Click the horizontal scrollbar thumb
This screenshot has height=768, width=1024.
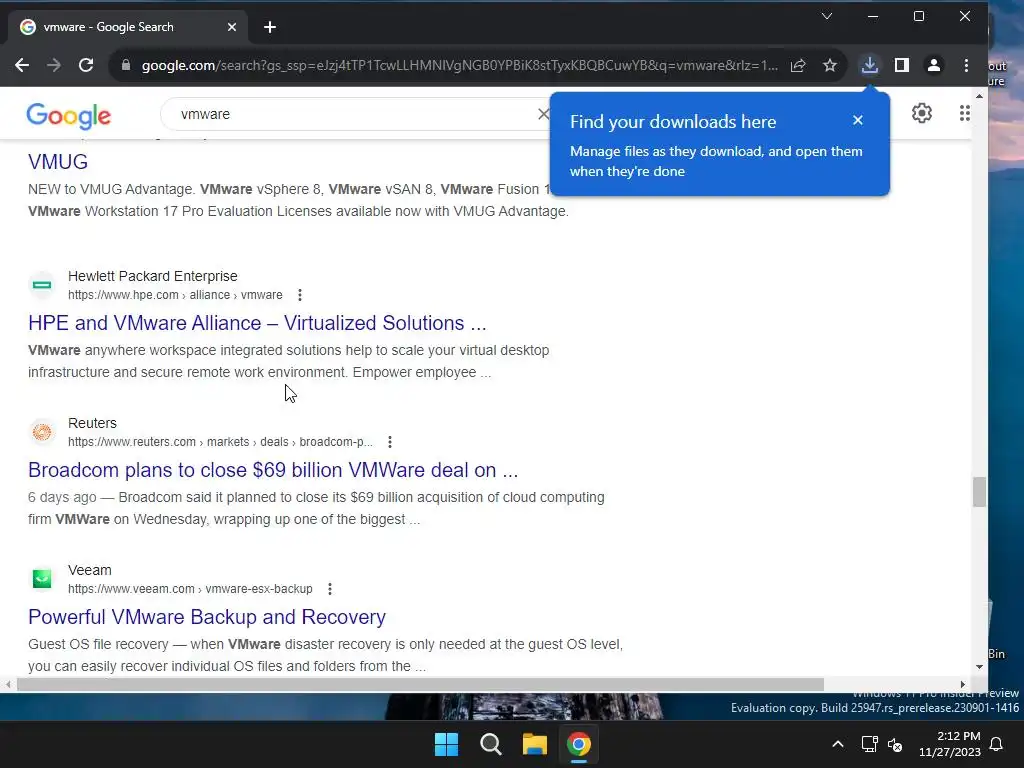pos(420,684)
